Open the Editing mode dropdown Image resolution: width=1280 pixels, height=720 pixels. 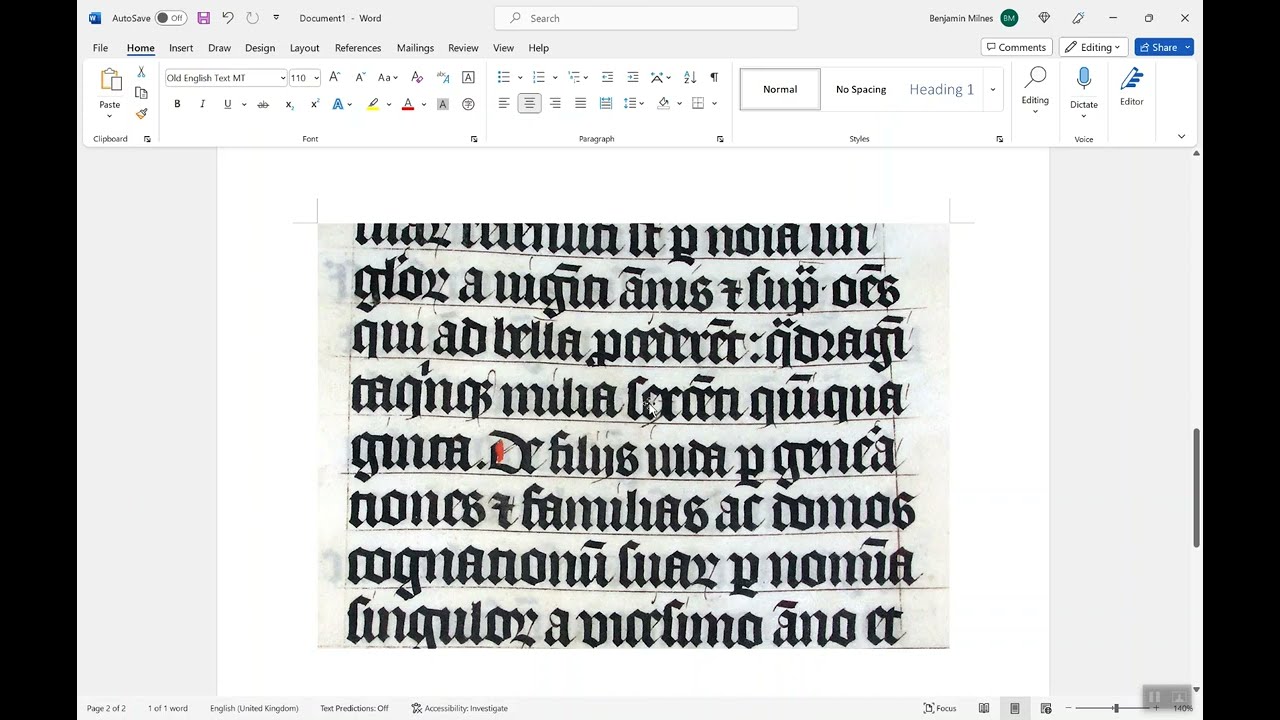pos(1094,47)
